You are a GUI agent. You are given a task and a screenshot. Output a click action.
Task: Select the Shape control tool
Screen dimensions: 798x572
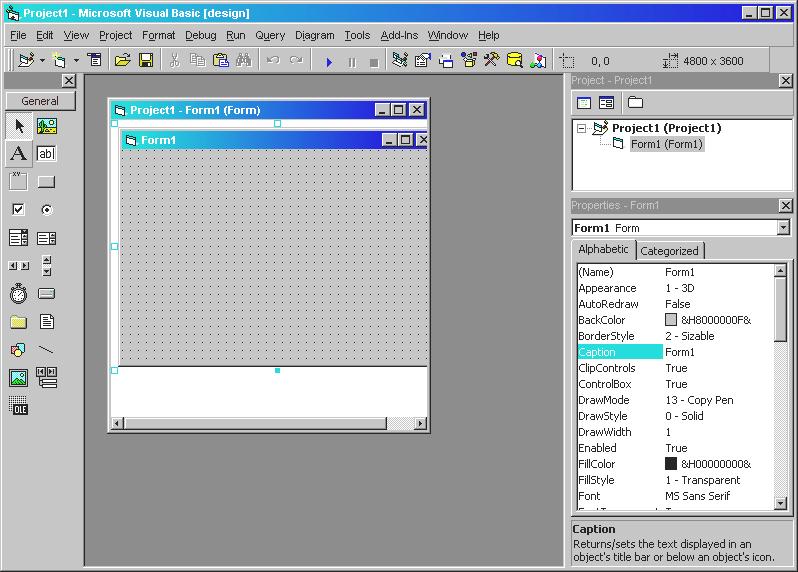pyautogui.click(x=19, y=349)
